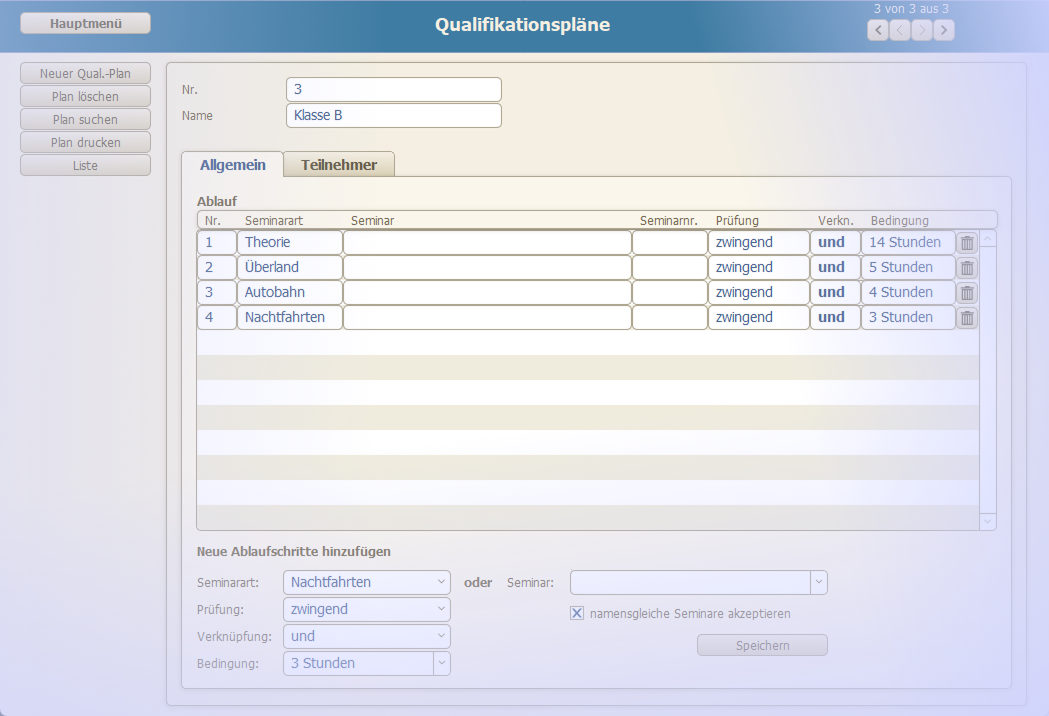Click inside the Name field showing Klasse B
This screenshot has height=716, width=1049.
[x=393, y=115]
